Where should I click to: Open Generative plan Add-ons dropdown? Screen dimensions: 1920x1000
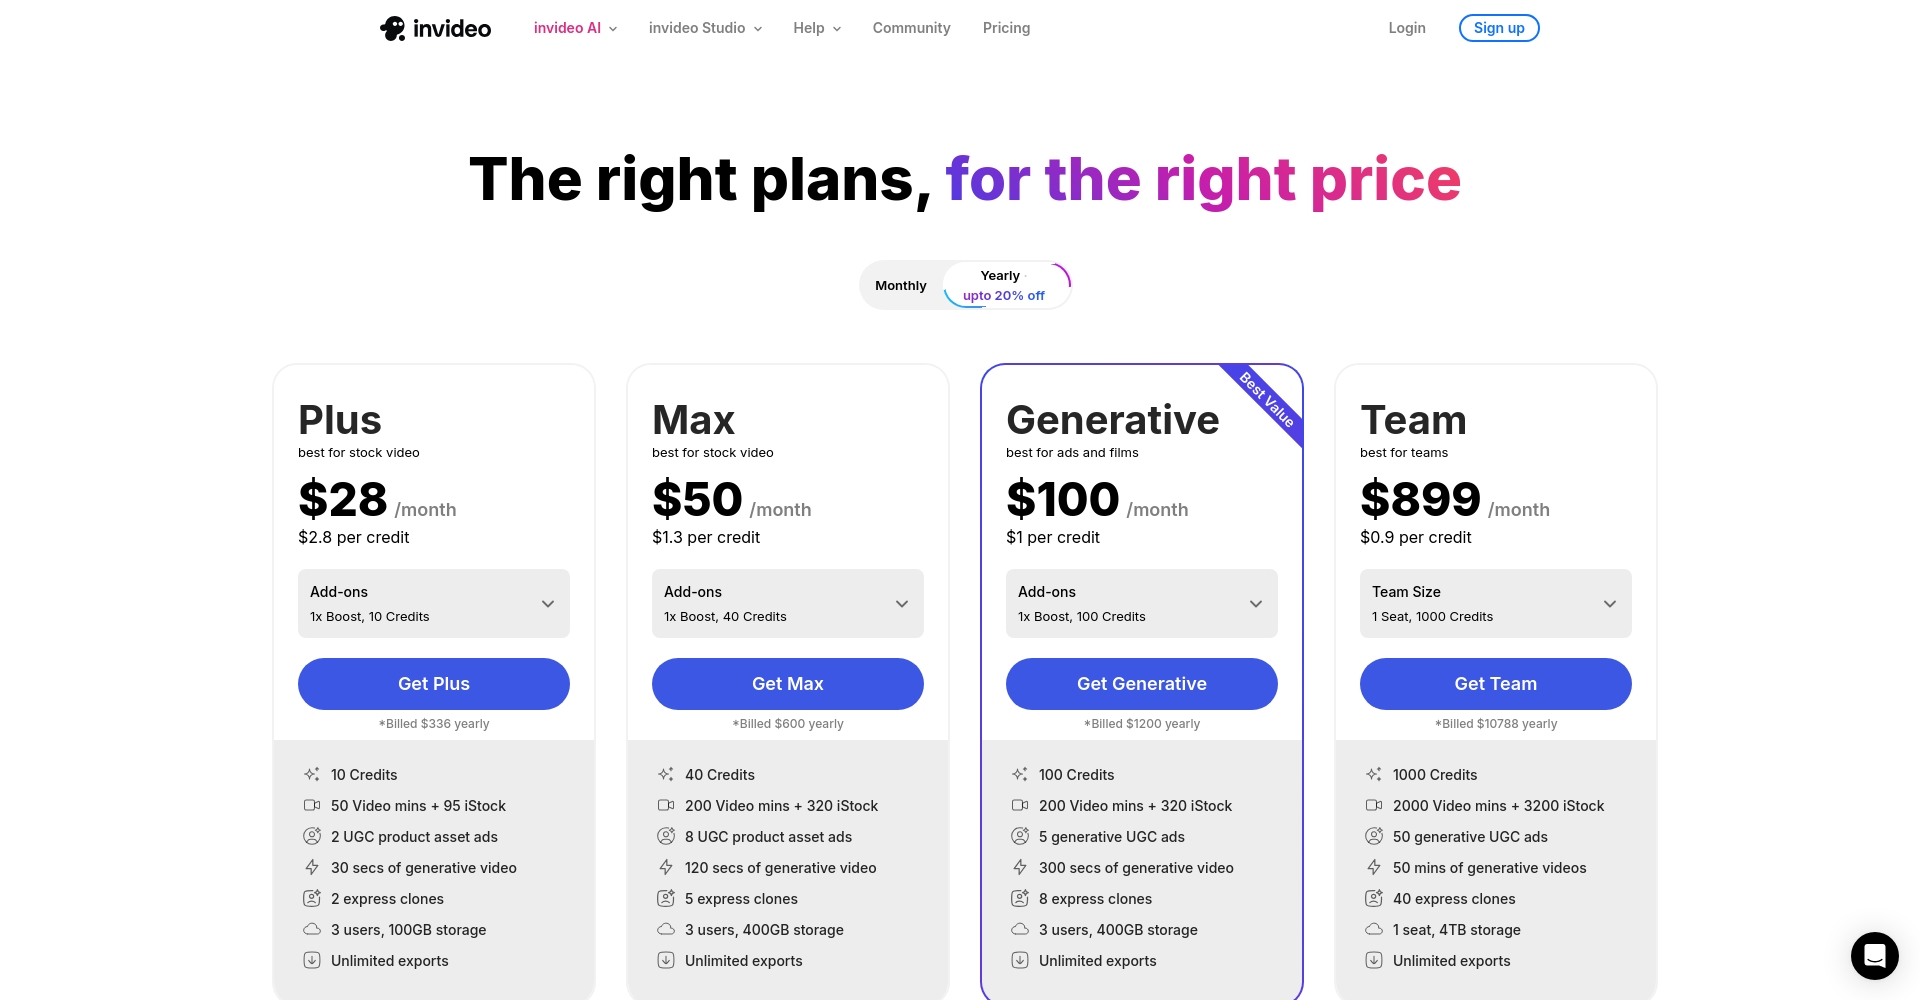tap(1142, 604)
